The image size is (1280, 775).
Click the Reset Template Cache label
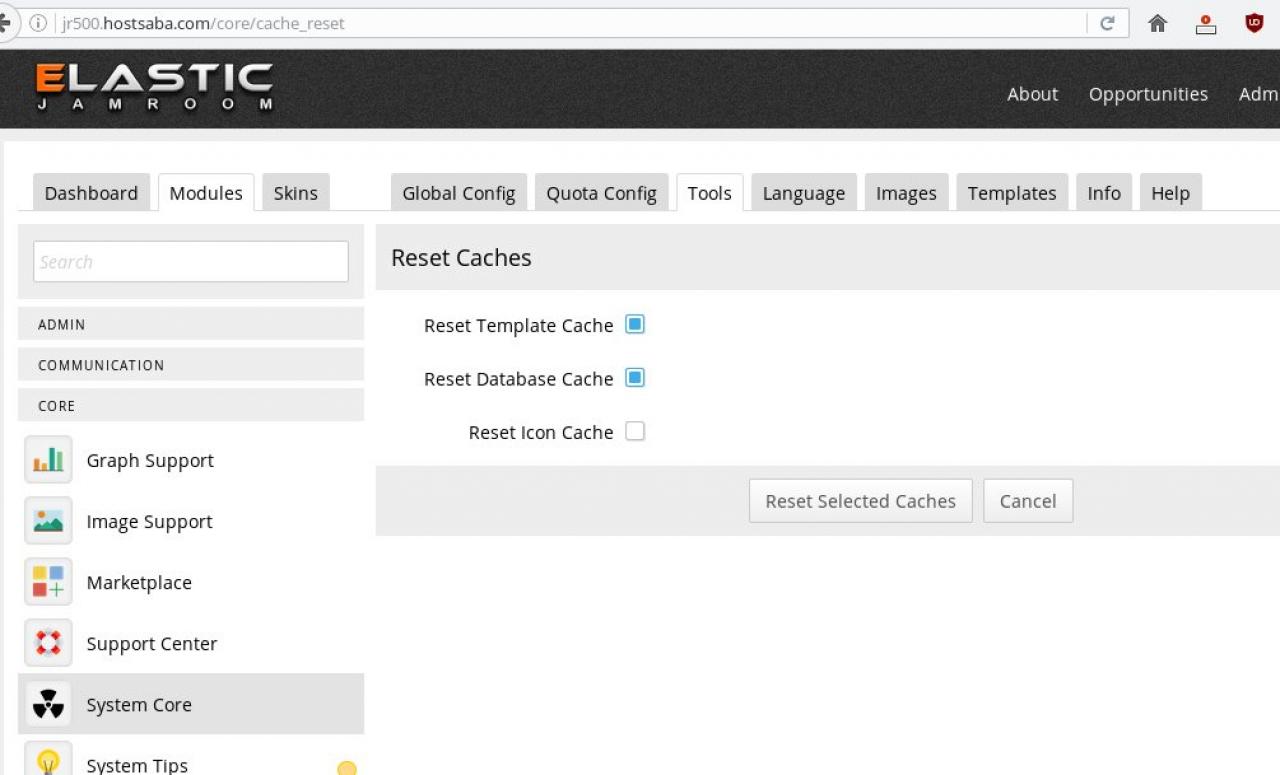[x=518, y=325]
